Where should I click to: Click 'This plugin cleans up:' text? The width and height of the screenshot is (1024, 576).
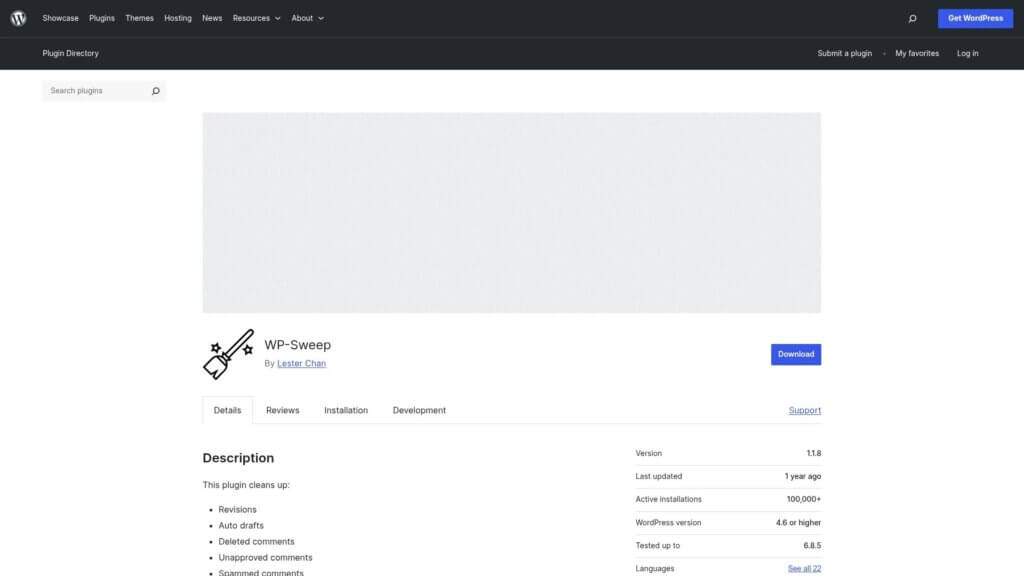click(246, 485)
